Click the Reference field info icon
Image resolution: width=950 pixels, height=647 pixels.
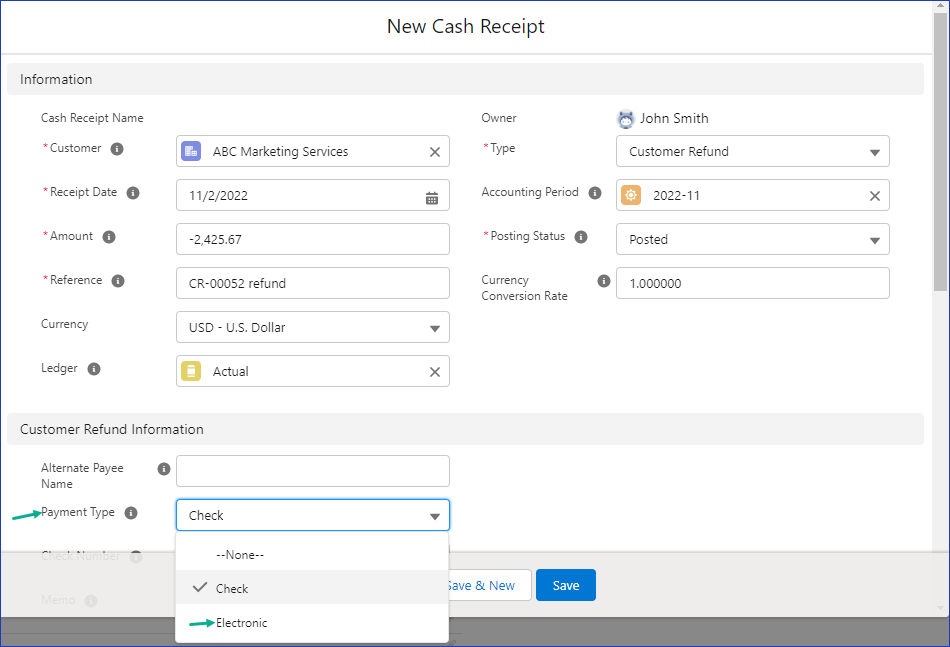(118, 281)
